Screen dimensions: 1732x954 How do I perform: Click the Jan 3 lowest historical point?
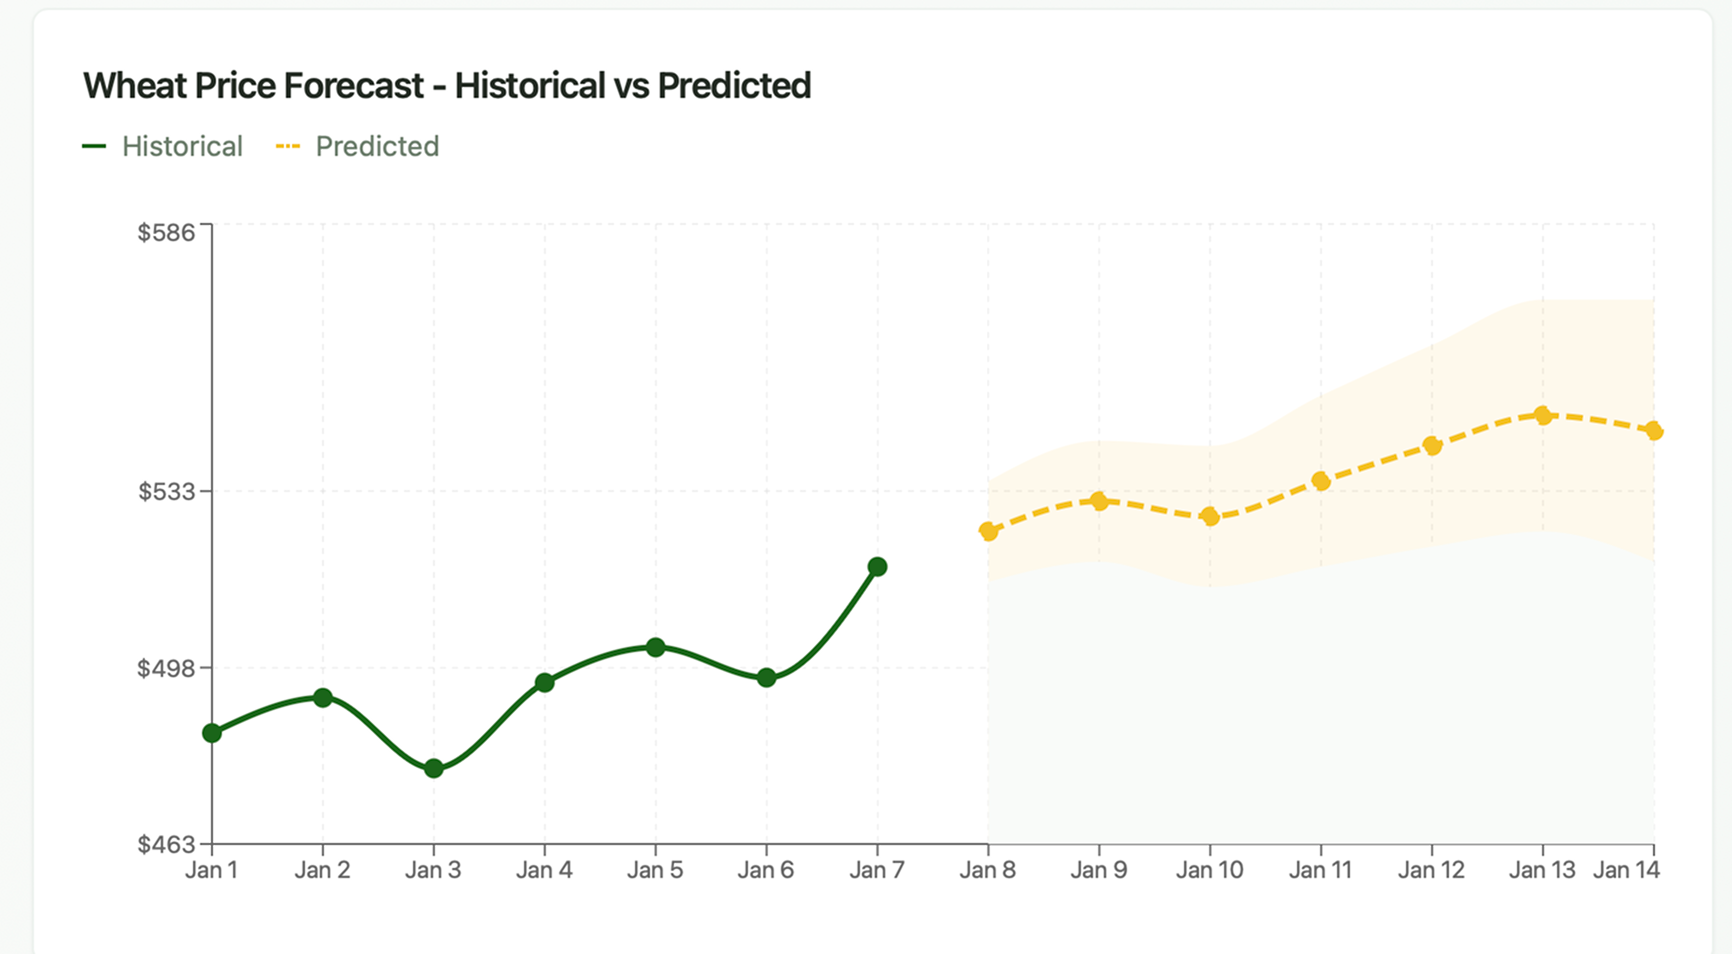[x=434, y=768]
